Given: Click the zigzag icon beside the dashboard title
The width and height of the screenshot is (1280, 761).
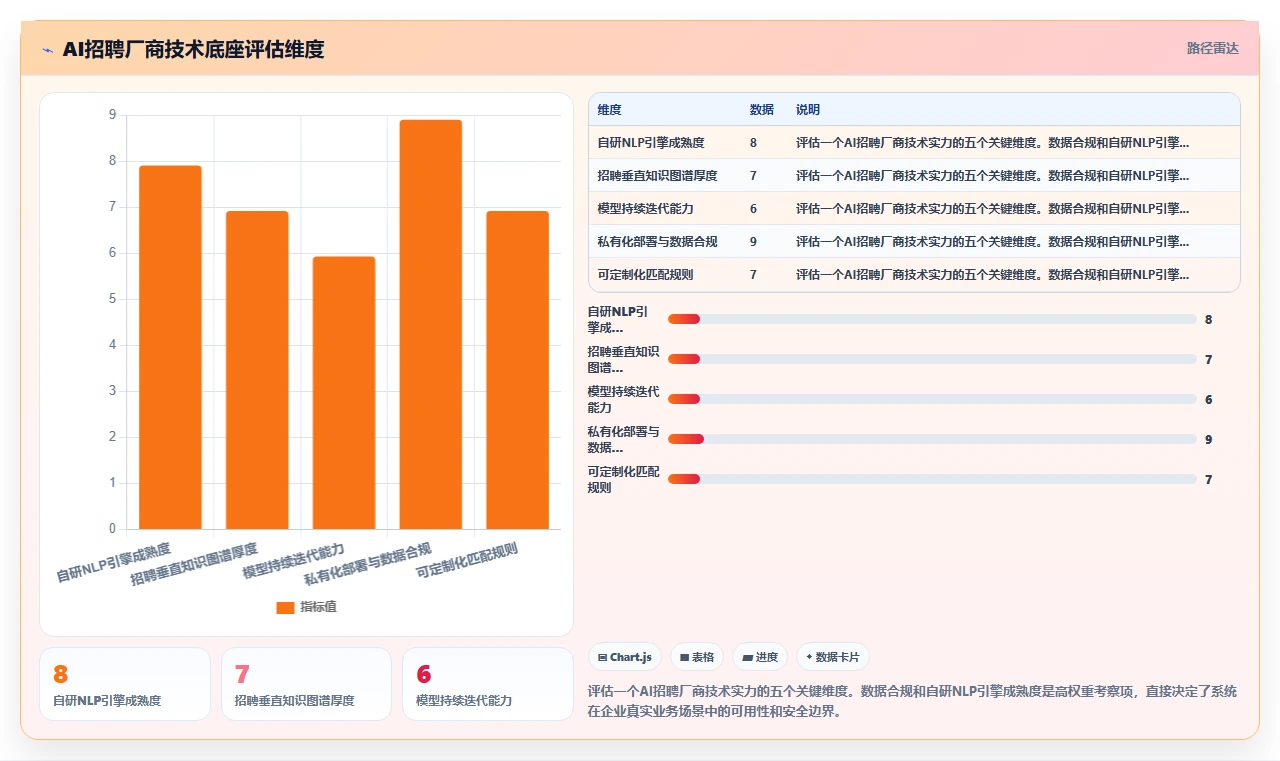Looking at the screenshot, I should point(48,49).
